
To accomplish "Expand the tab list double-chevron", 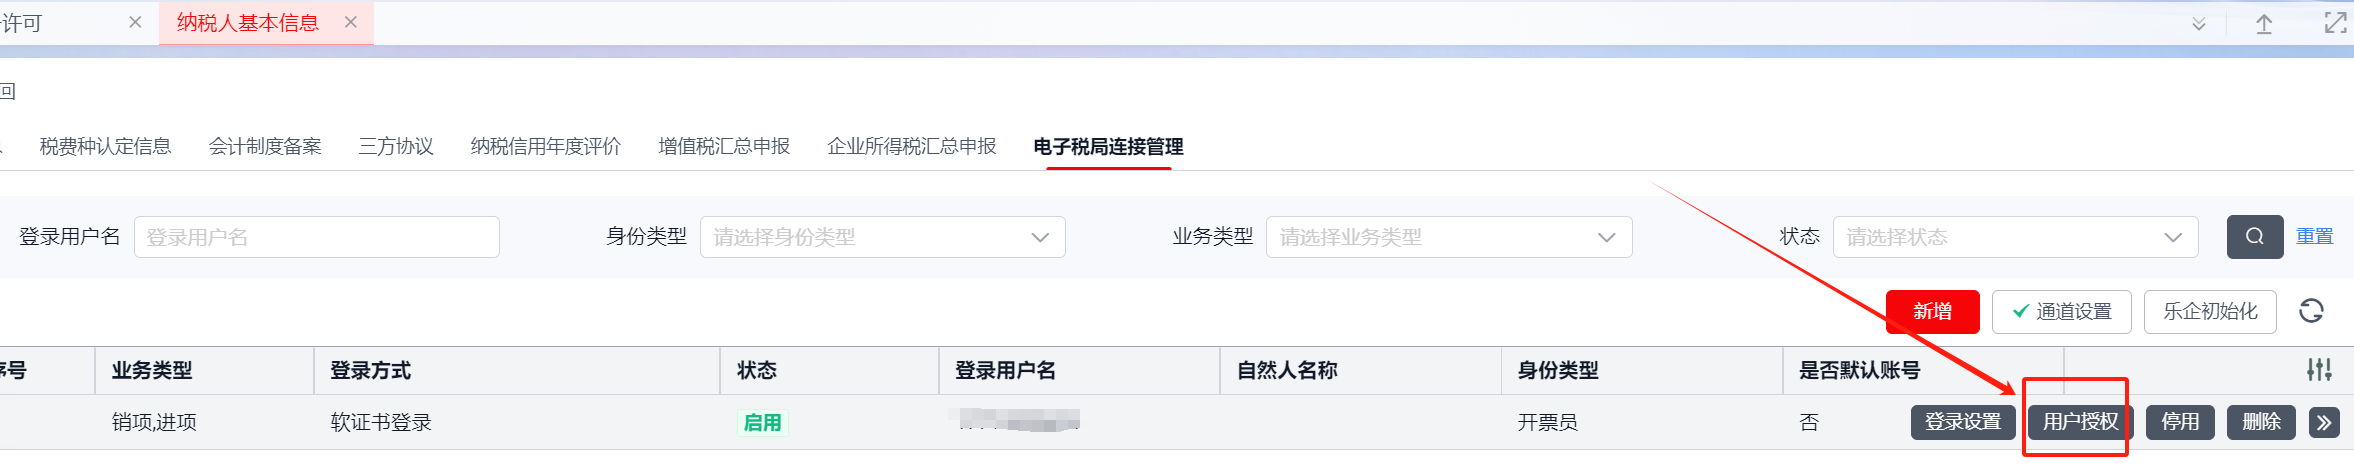I will (x=2198, y=23).
